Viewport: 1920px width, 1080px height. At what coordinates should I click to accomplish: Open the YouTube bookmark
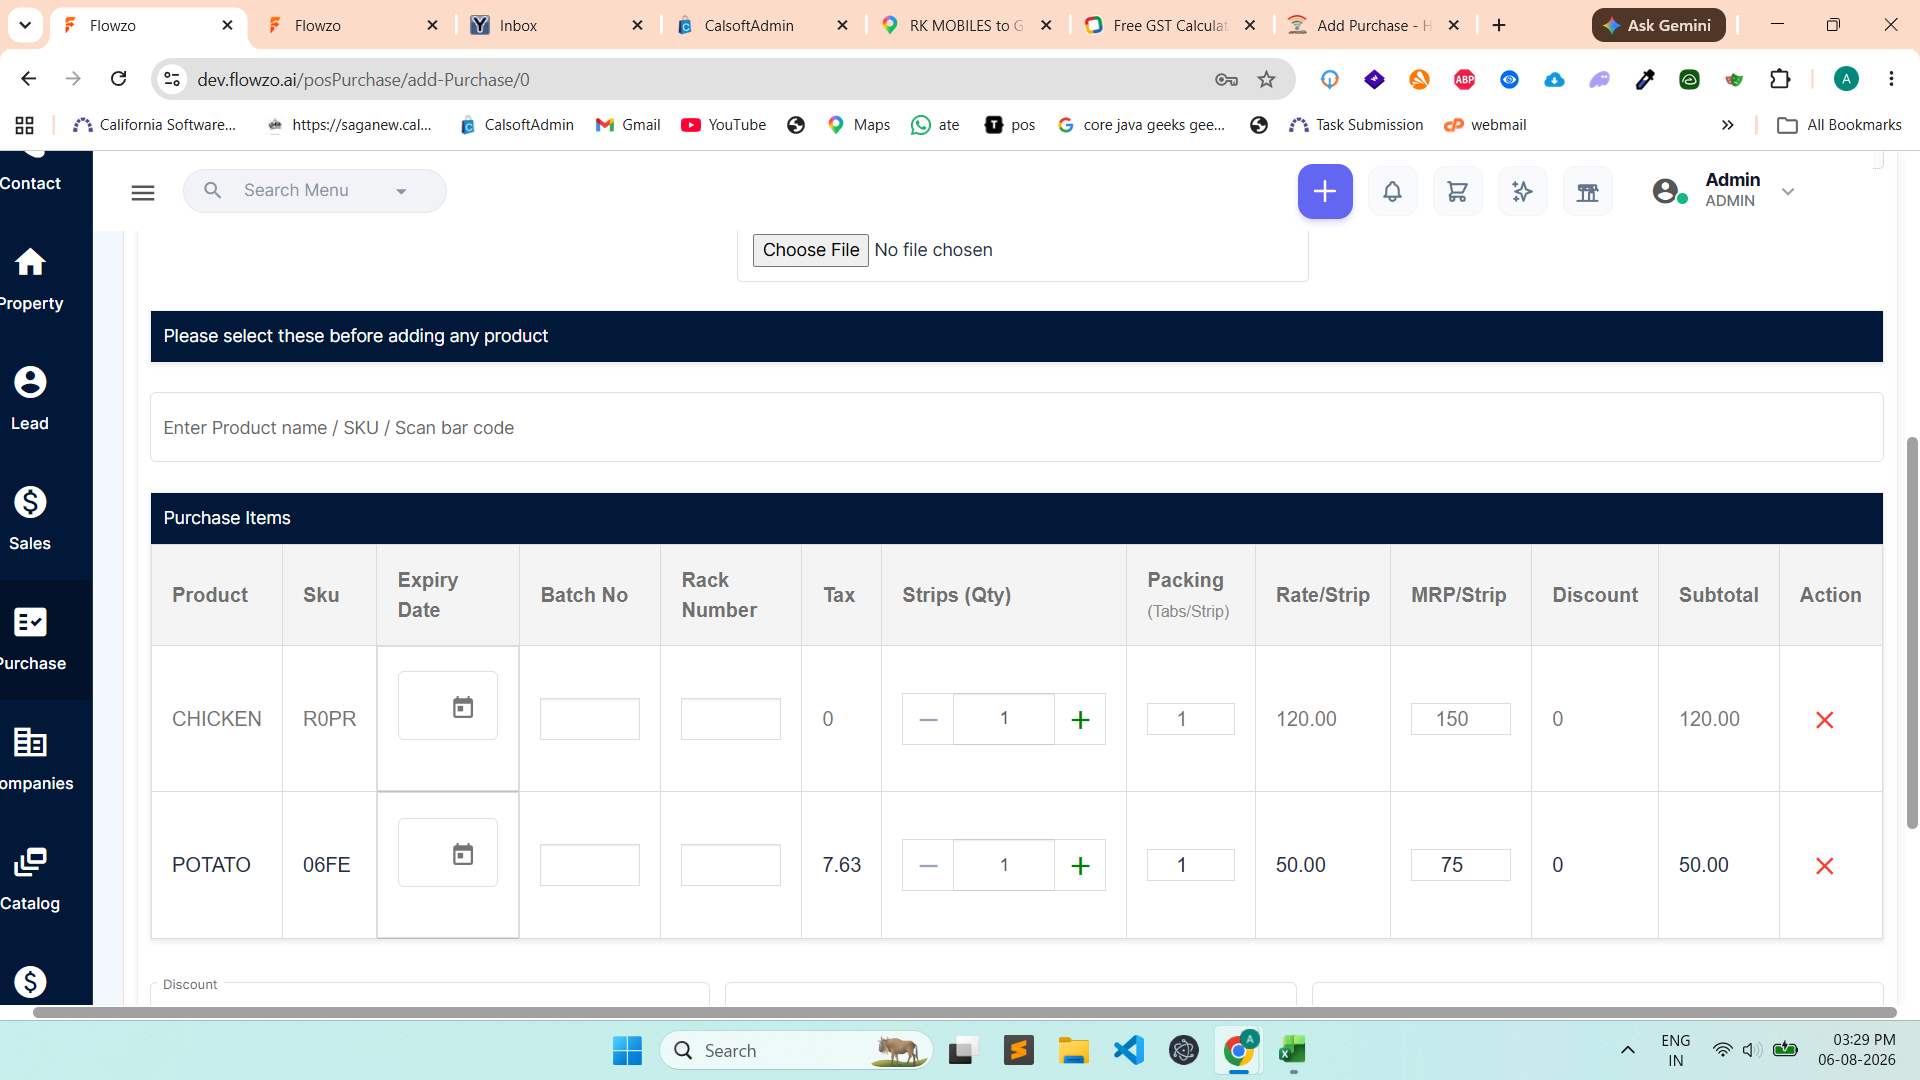pyautogui.click(x=724, y=125)
